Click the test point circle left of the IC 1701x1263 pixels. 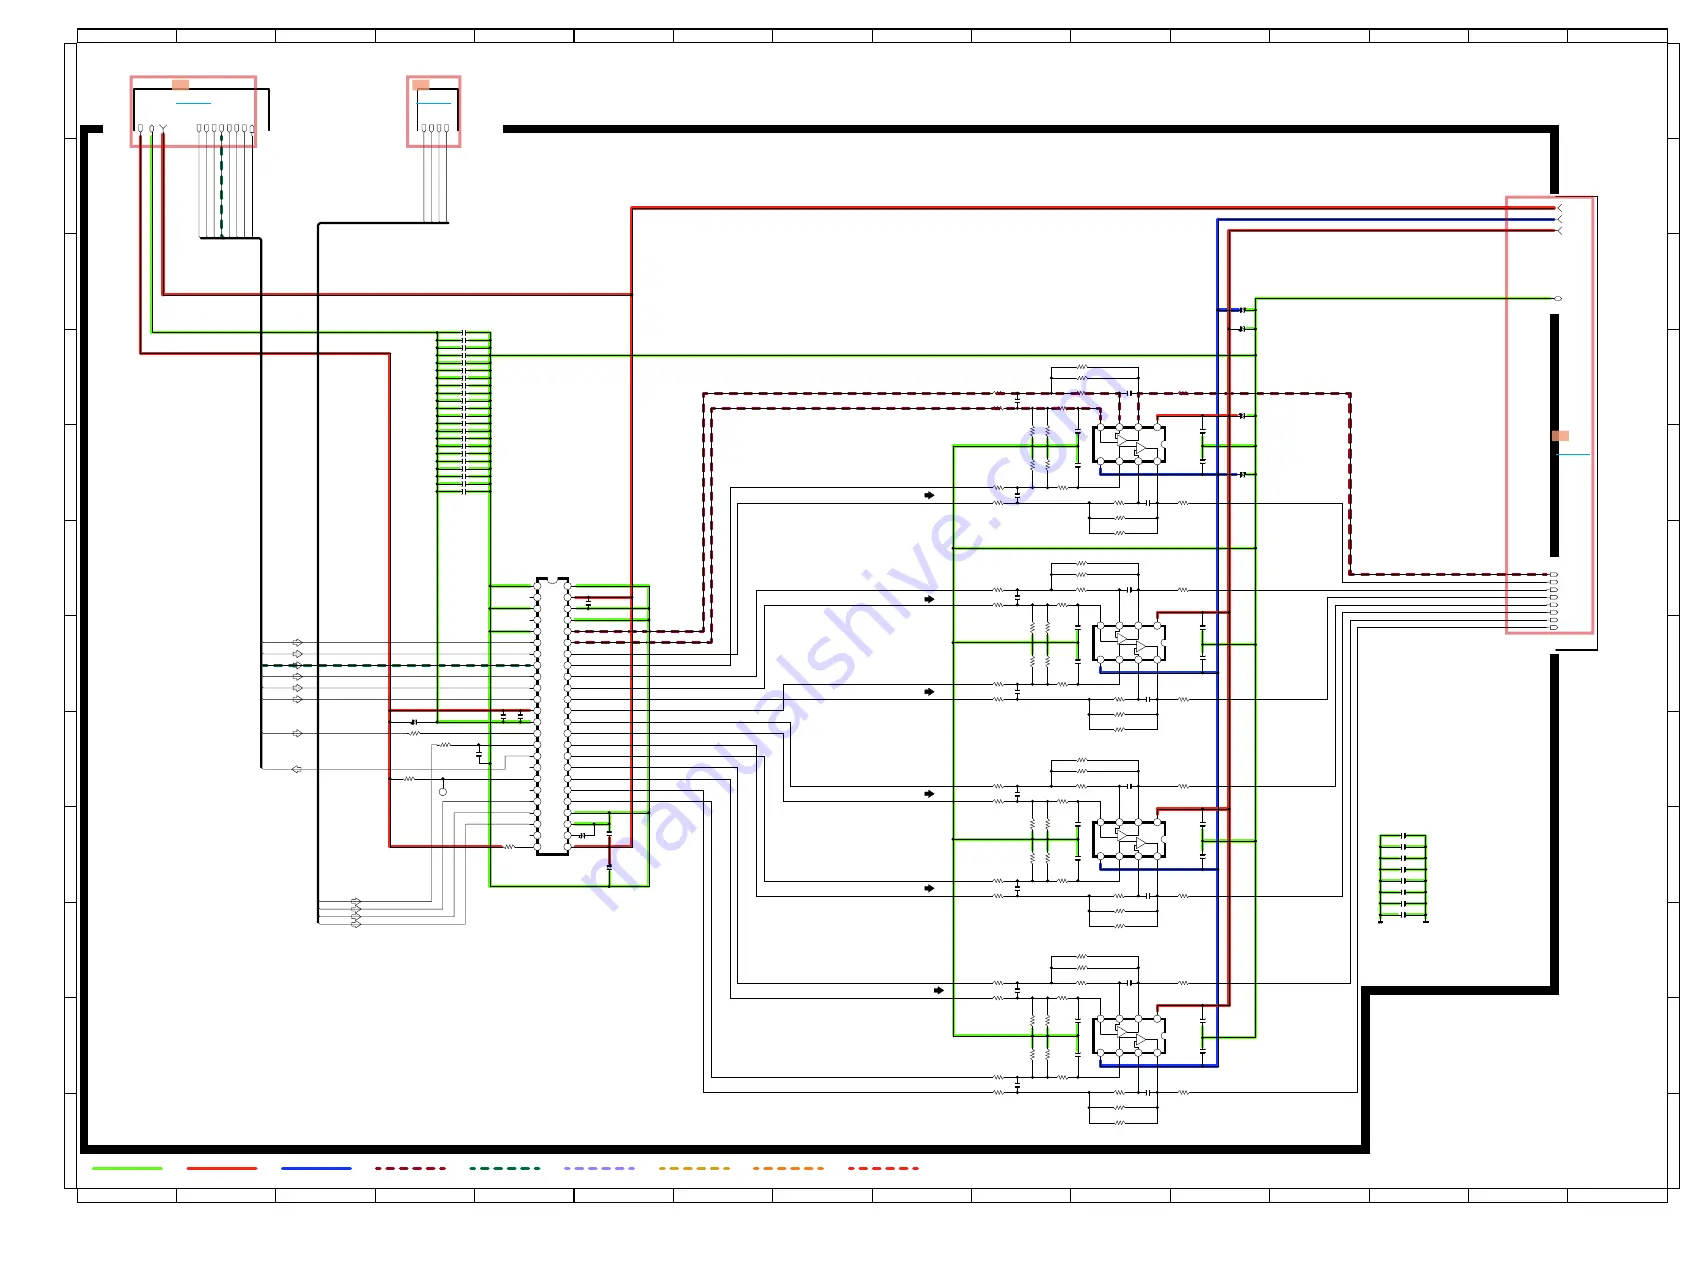pos(443,792)
